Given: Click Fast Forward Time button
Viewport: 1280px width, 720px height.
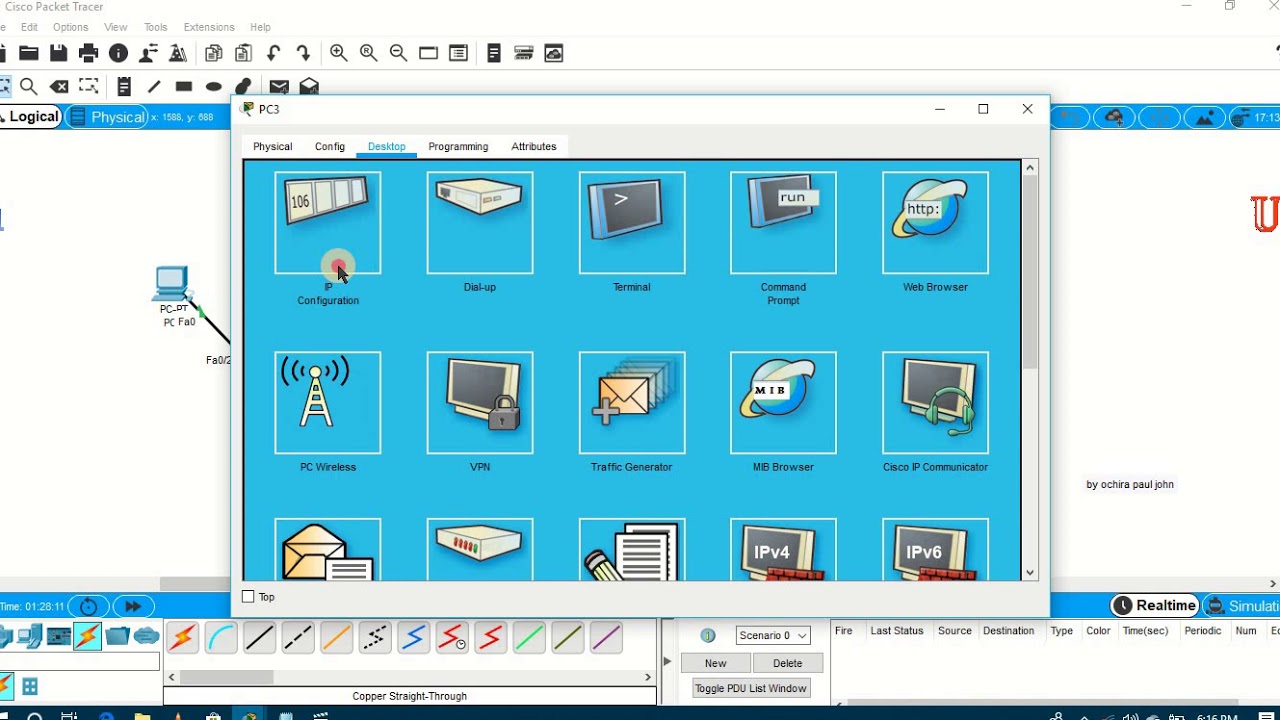Looking at the screenshot, I should [x=132, y=606].
